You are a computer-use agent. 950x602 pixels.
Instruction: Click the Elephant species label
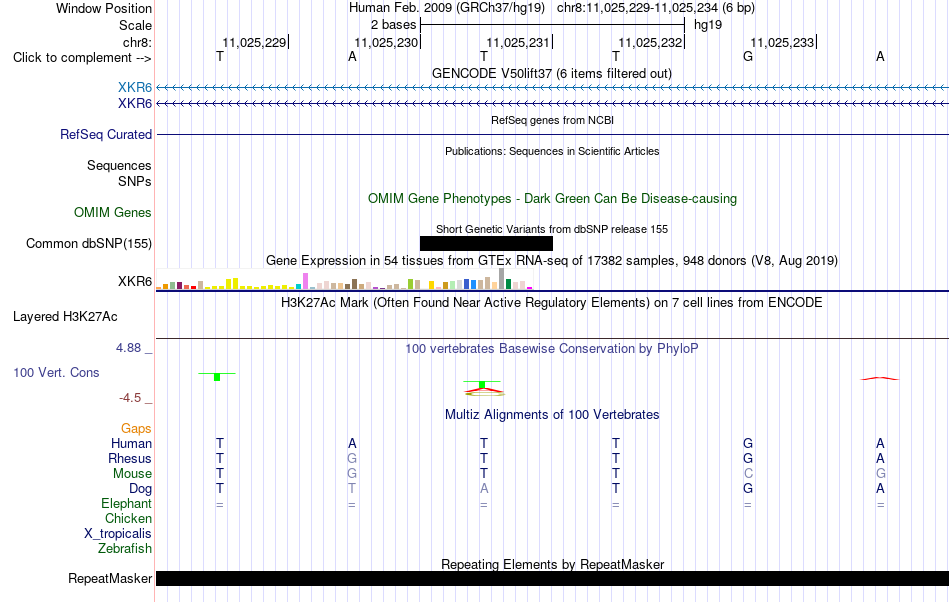[x=126, y=503]
